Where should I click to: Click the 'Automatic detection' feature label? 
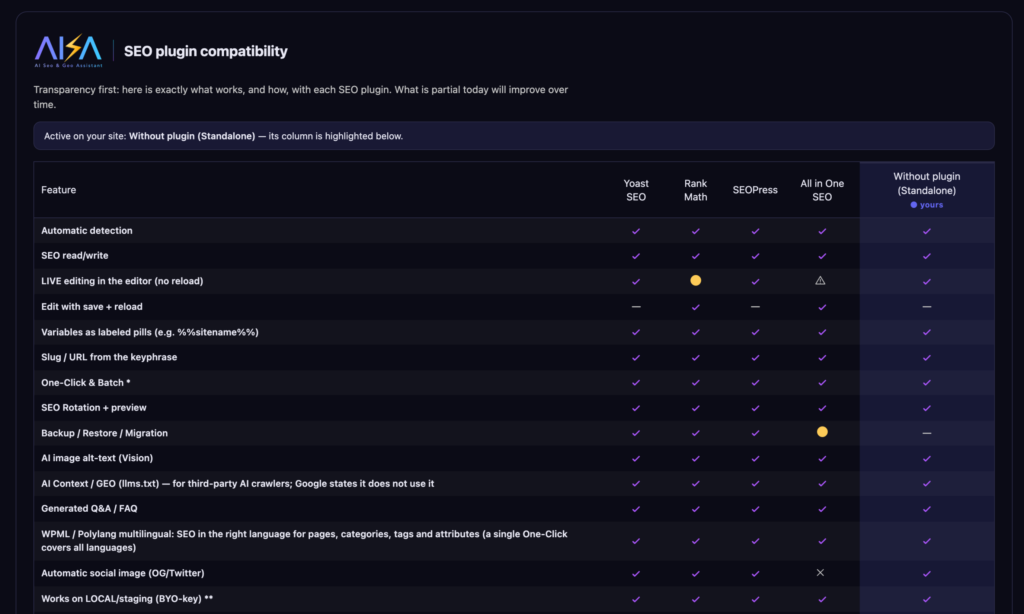point(87,231)
